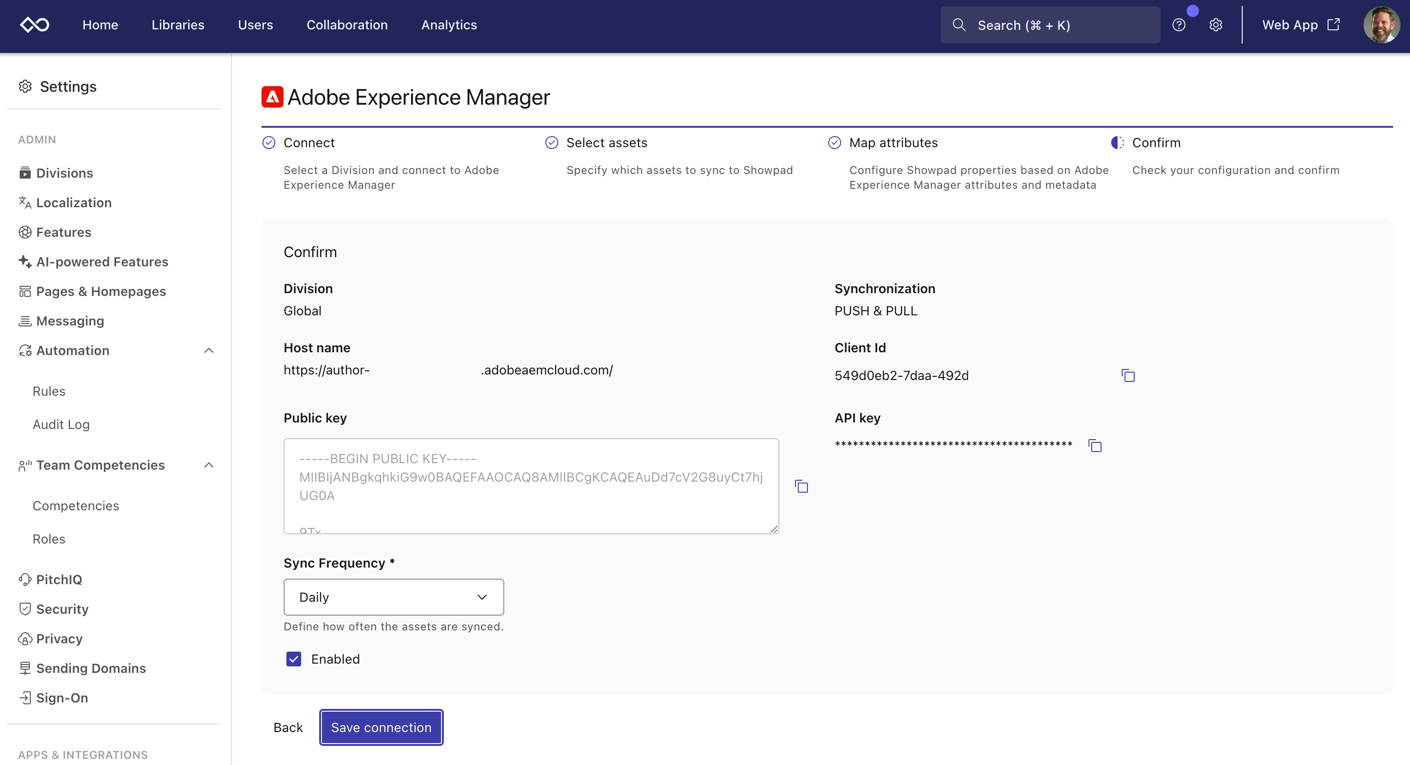The height and width of the screenshot is (765, 1410).
Task: Open the Libraries menu
Action: click(178, 25)
